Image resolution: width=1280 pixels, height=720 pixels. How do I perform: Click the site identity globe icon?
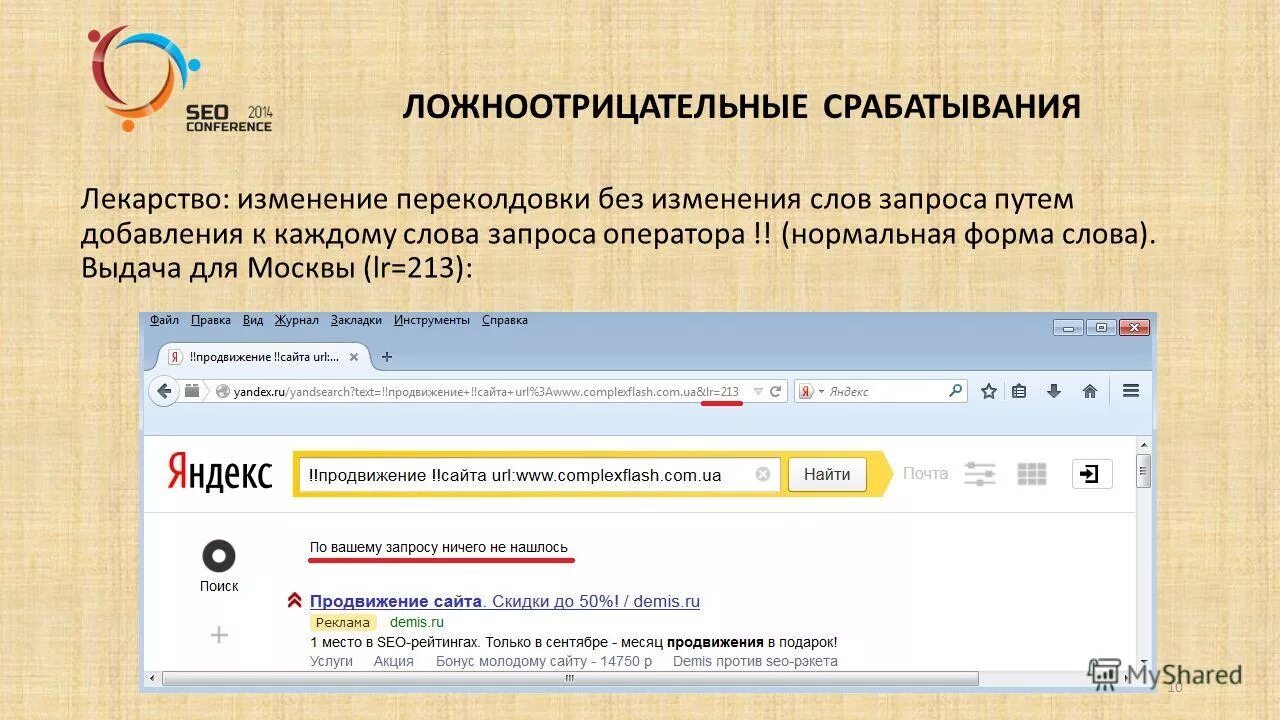click(223, 392)
